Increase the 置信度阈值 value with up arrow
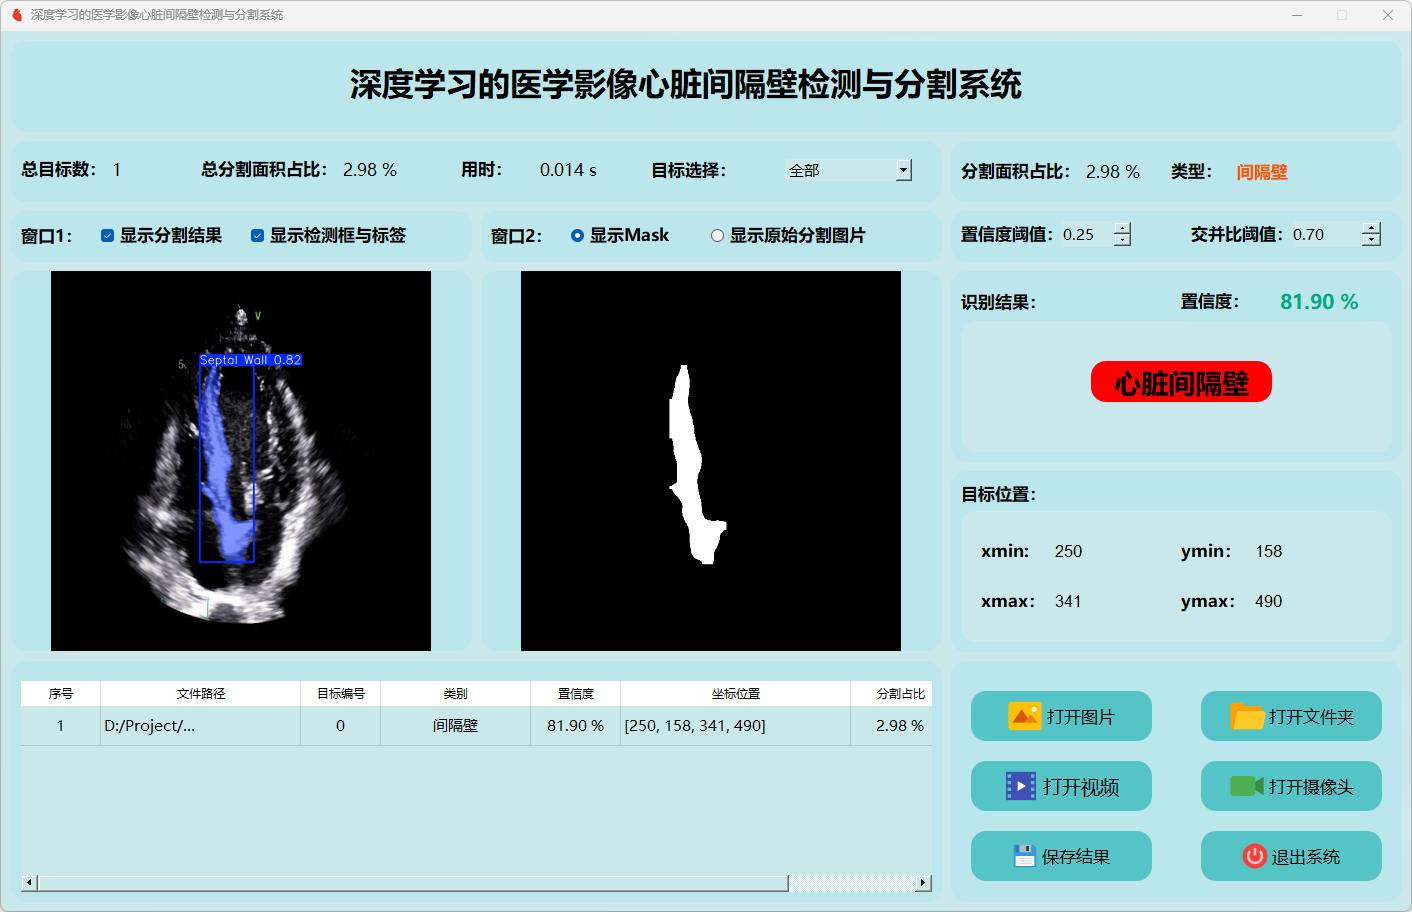The width and height of the screenshot is (1412, 912). (x=1123, y=228)
